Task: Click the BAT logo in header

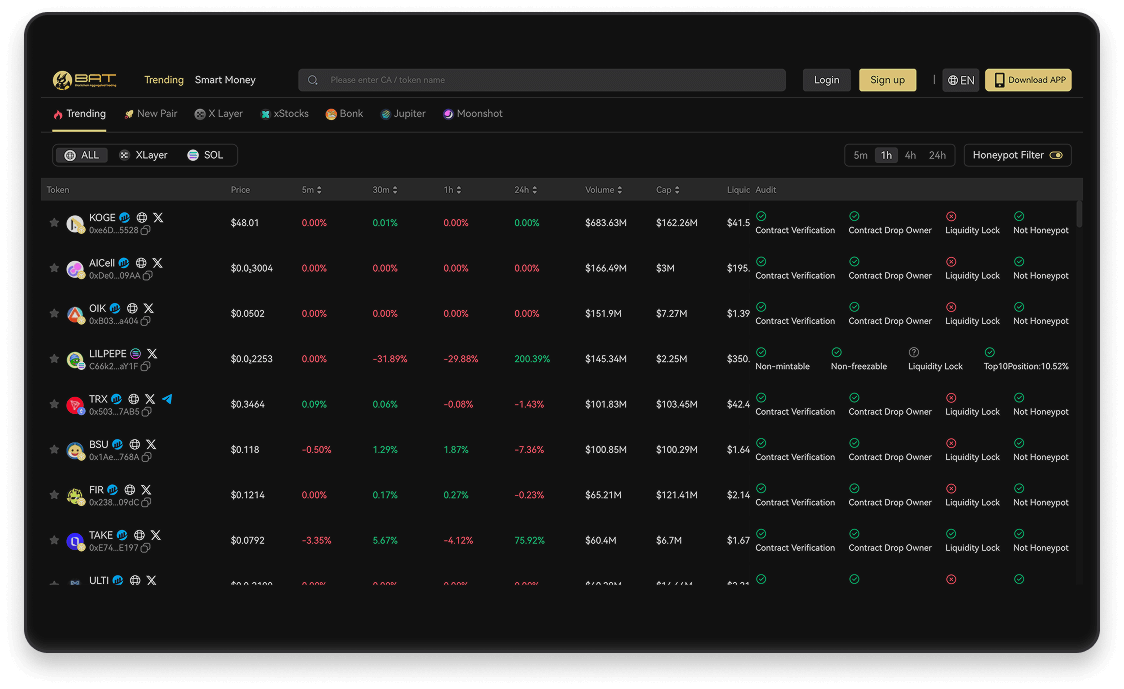Action: pyautogui.click(x=85, y=80)
